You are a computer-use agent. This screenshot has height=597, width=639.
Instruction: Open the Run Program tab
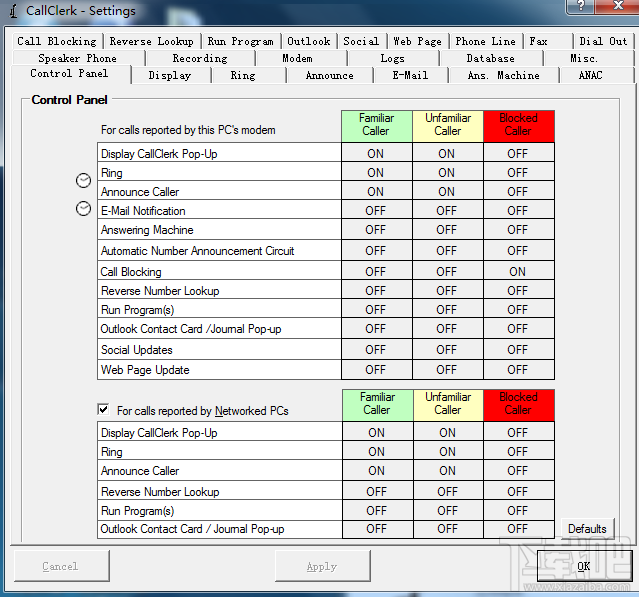click(241, 41)
